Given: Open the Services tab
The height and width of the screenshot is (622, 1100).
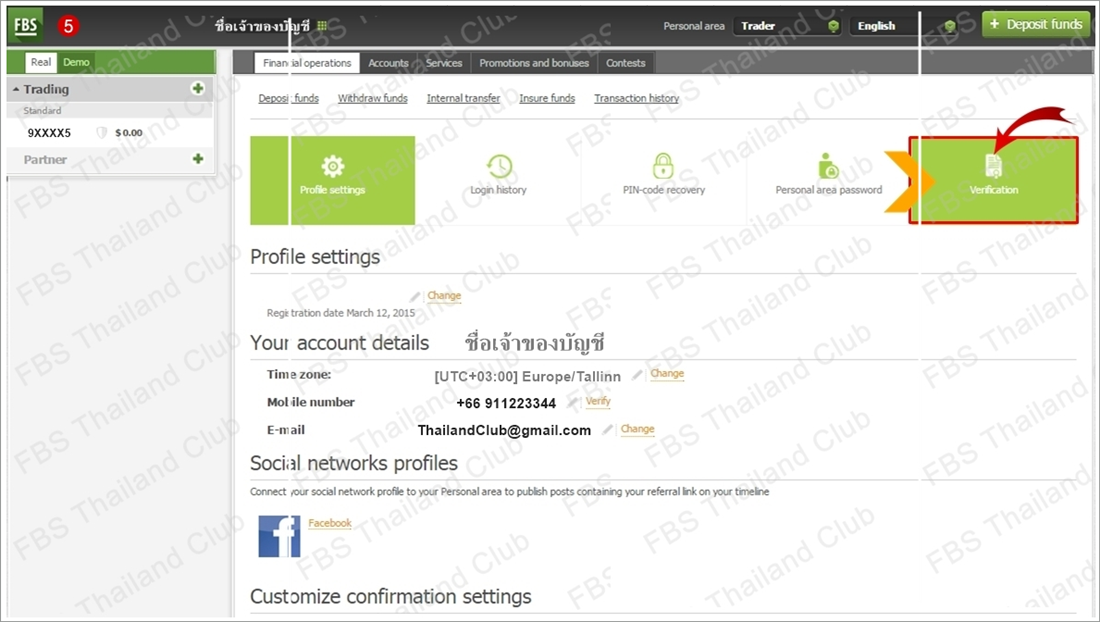Looking at the screenshot, I should 444,63.
